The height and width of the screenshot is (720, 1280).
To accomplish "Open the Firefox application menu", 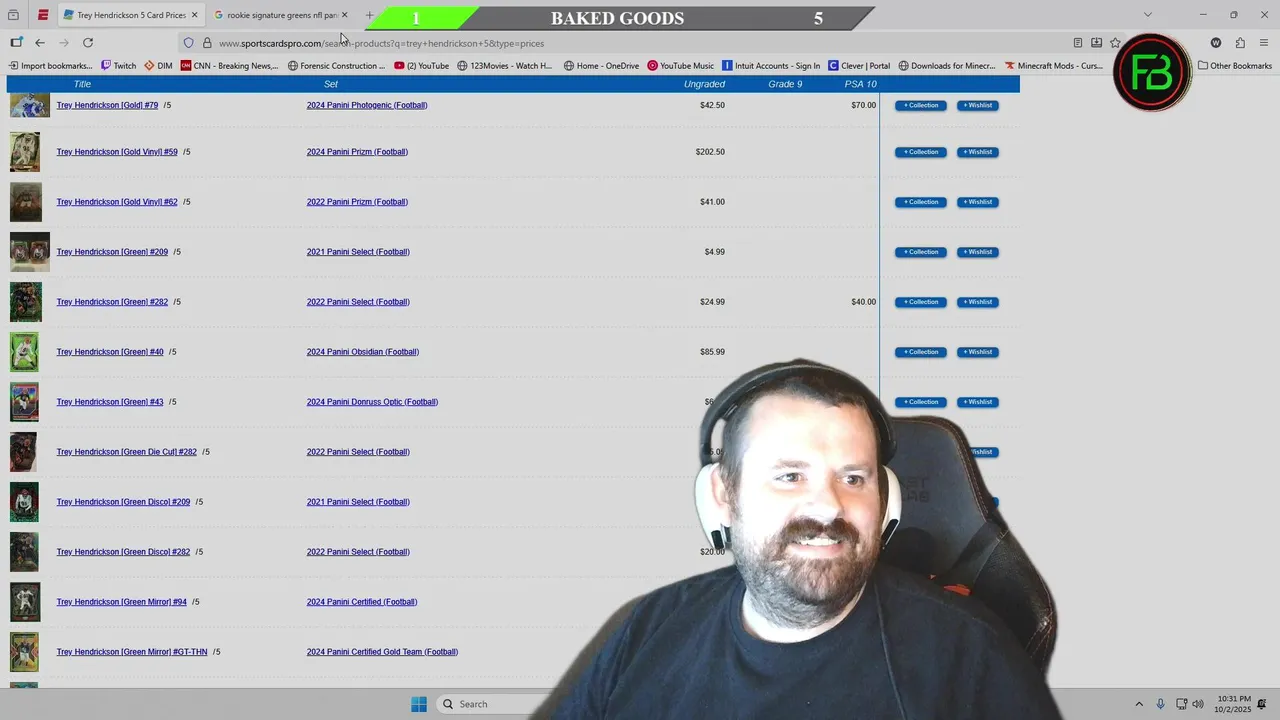I will [1264, 43].
